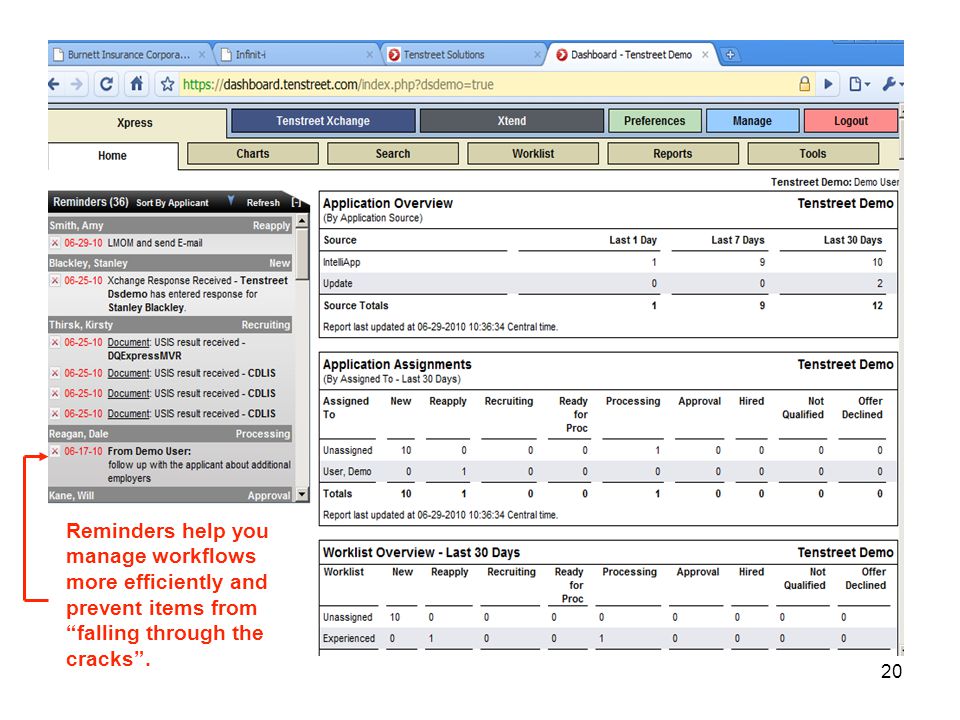The width and height of the screenshot is (960, 720).
Task: Open the Kane, Will reminder header
Action: point(170,495)
